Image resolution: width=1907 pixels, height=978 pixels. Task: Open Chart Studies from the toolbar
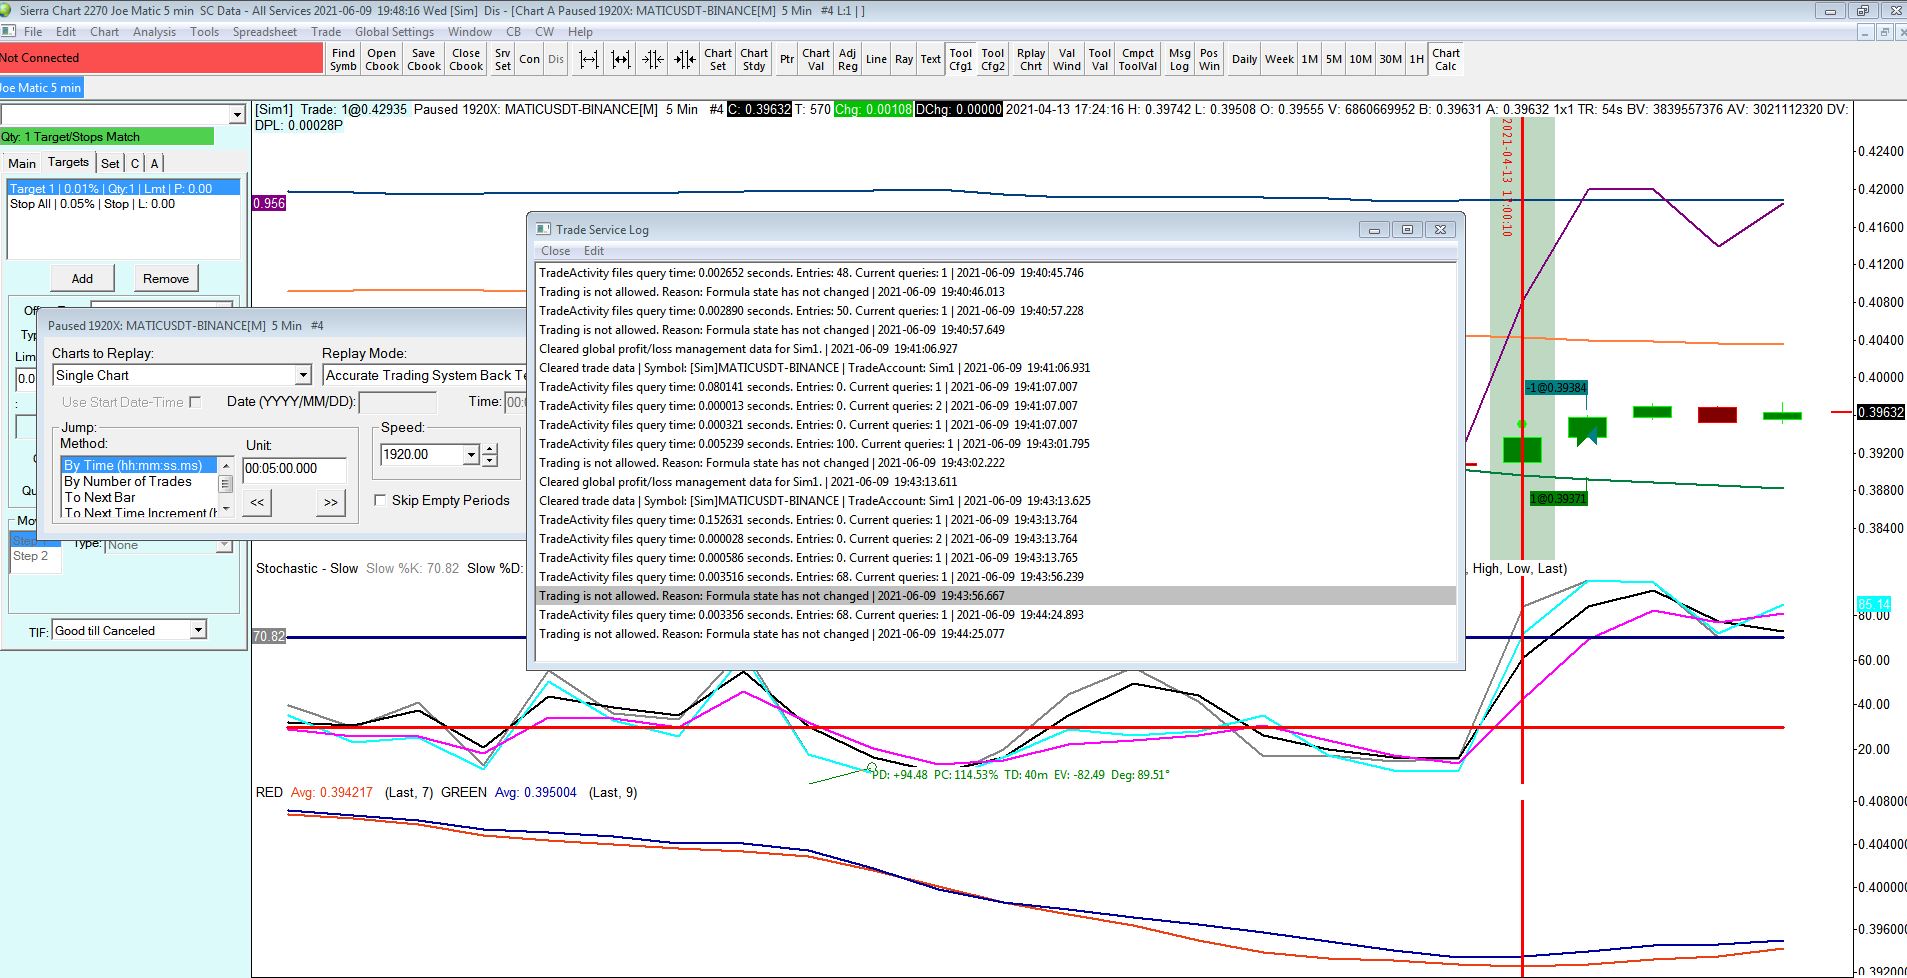tap(754, 60)
